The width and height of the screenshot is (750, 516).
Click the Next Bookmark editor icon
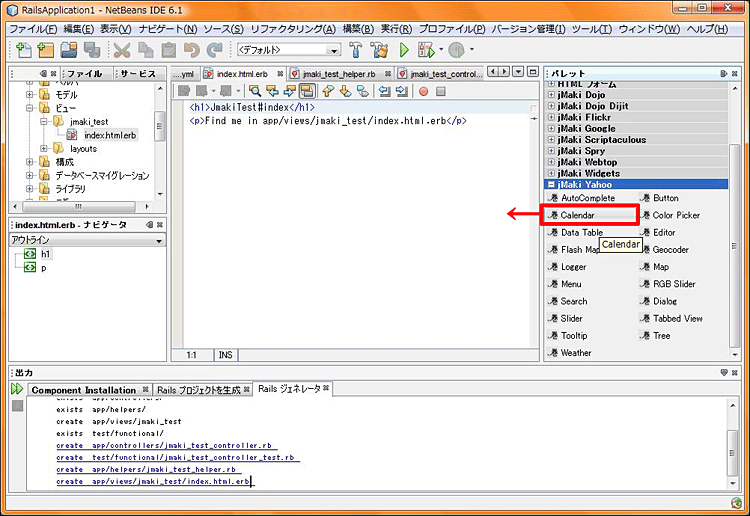(345, 91)
